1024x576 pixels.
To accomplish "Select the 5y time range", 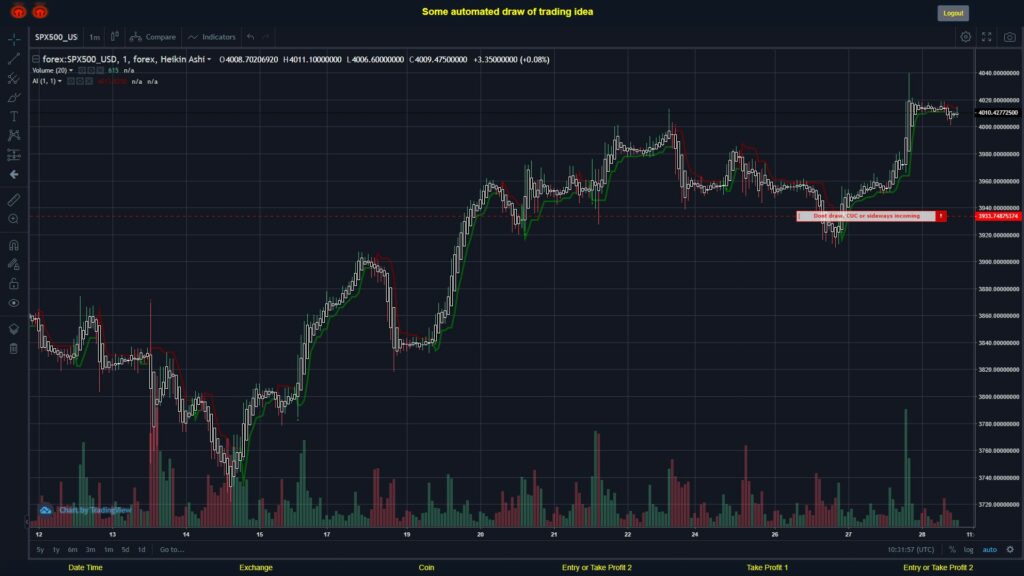I will pyautogui.click(x=40, y=550).
